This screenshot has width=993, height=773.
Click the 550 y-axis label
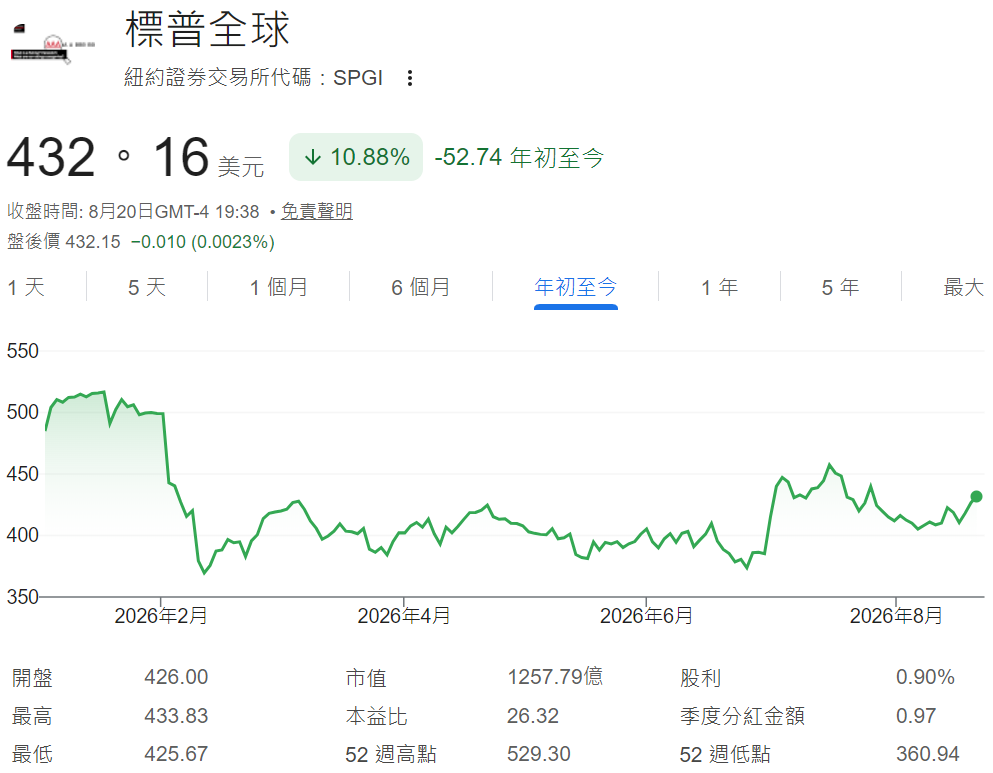click(x=23, y=351)
